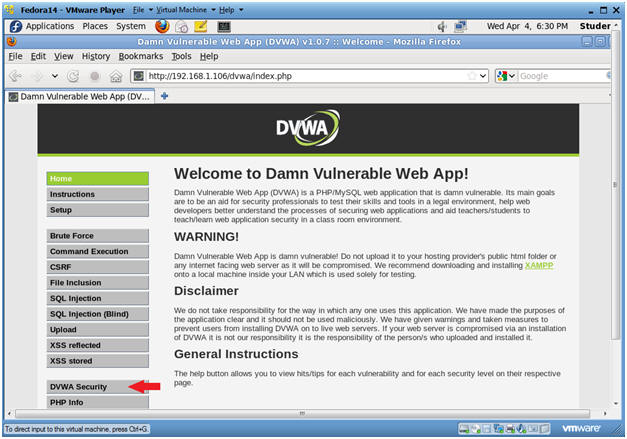627x439 pixels.
Task: Click the yellow sticky-notes panel launcher
Action: click(x=201, y=26)
